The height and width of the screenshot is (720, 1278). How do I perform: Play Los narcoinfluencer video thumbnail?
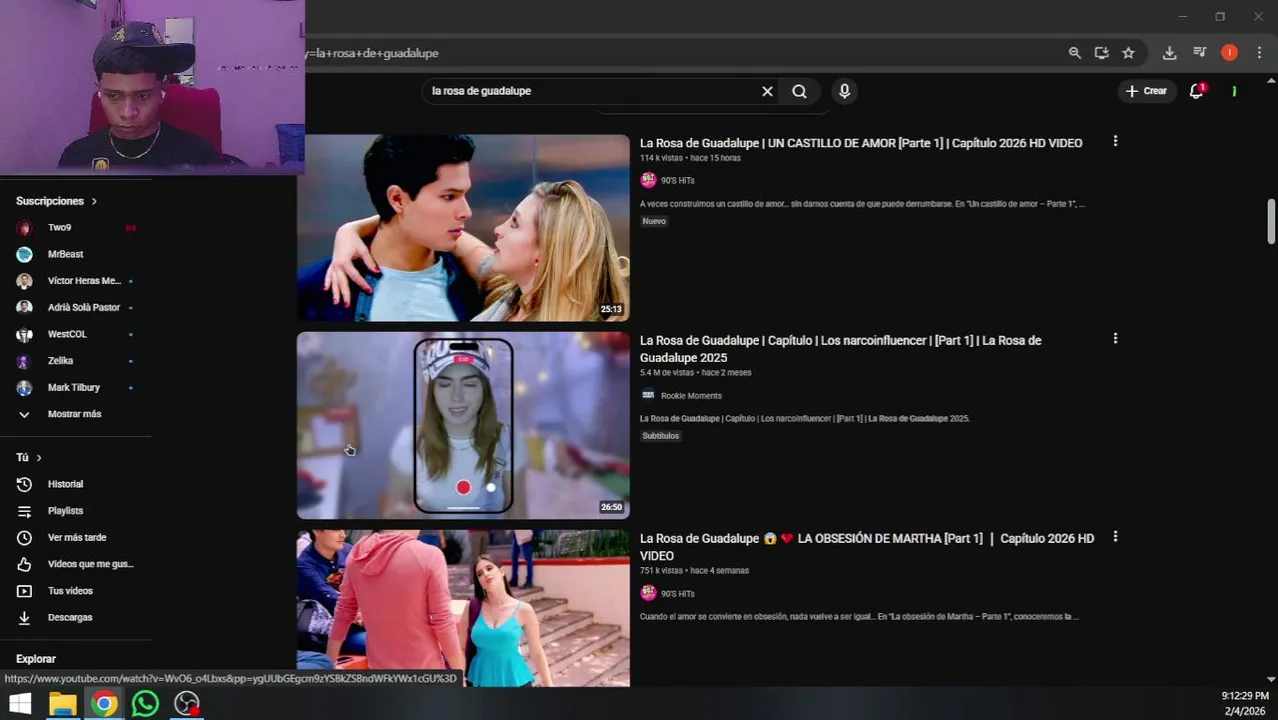point(463,425)
